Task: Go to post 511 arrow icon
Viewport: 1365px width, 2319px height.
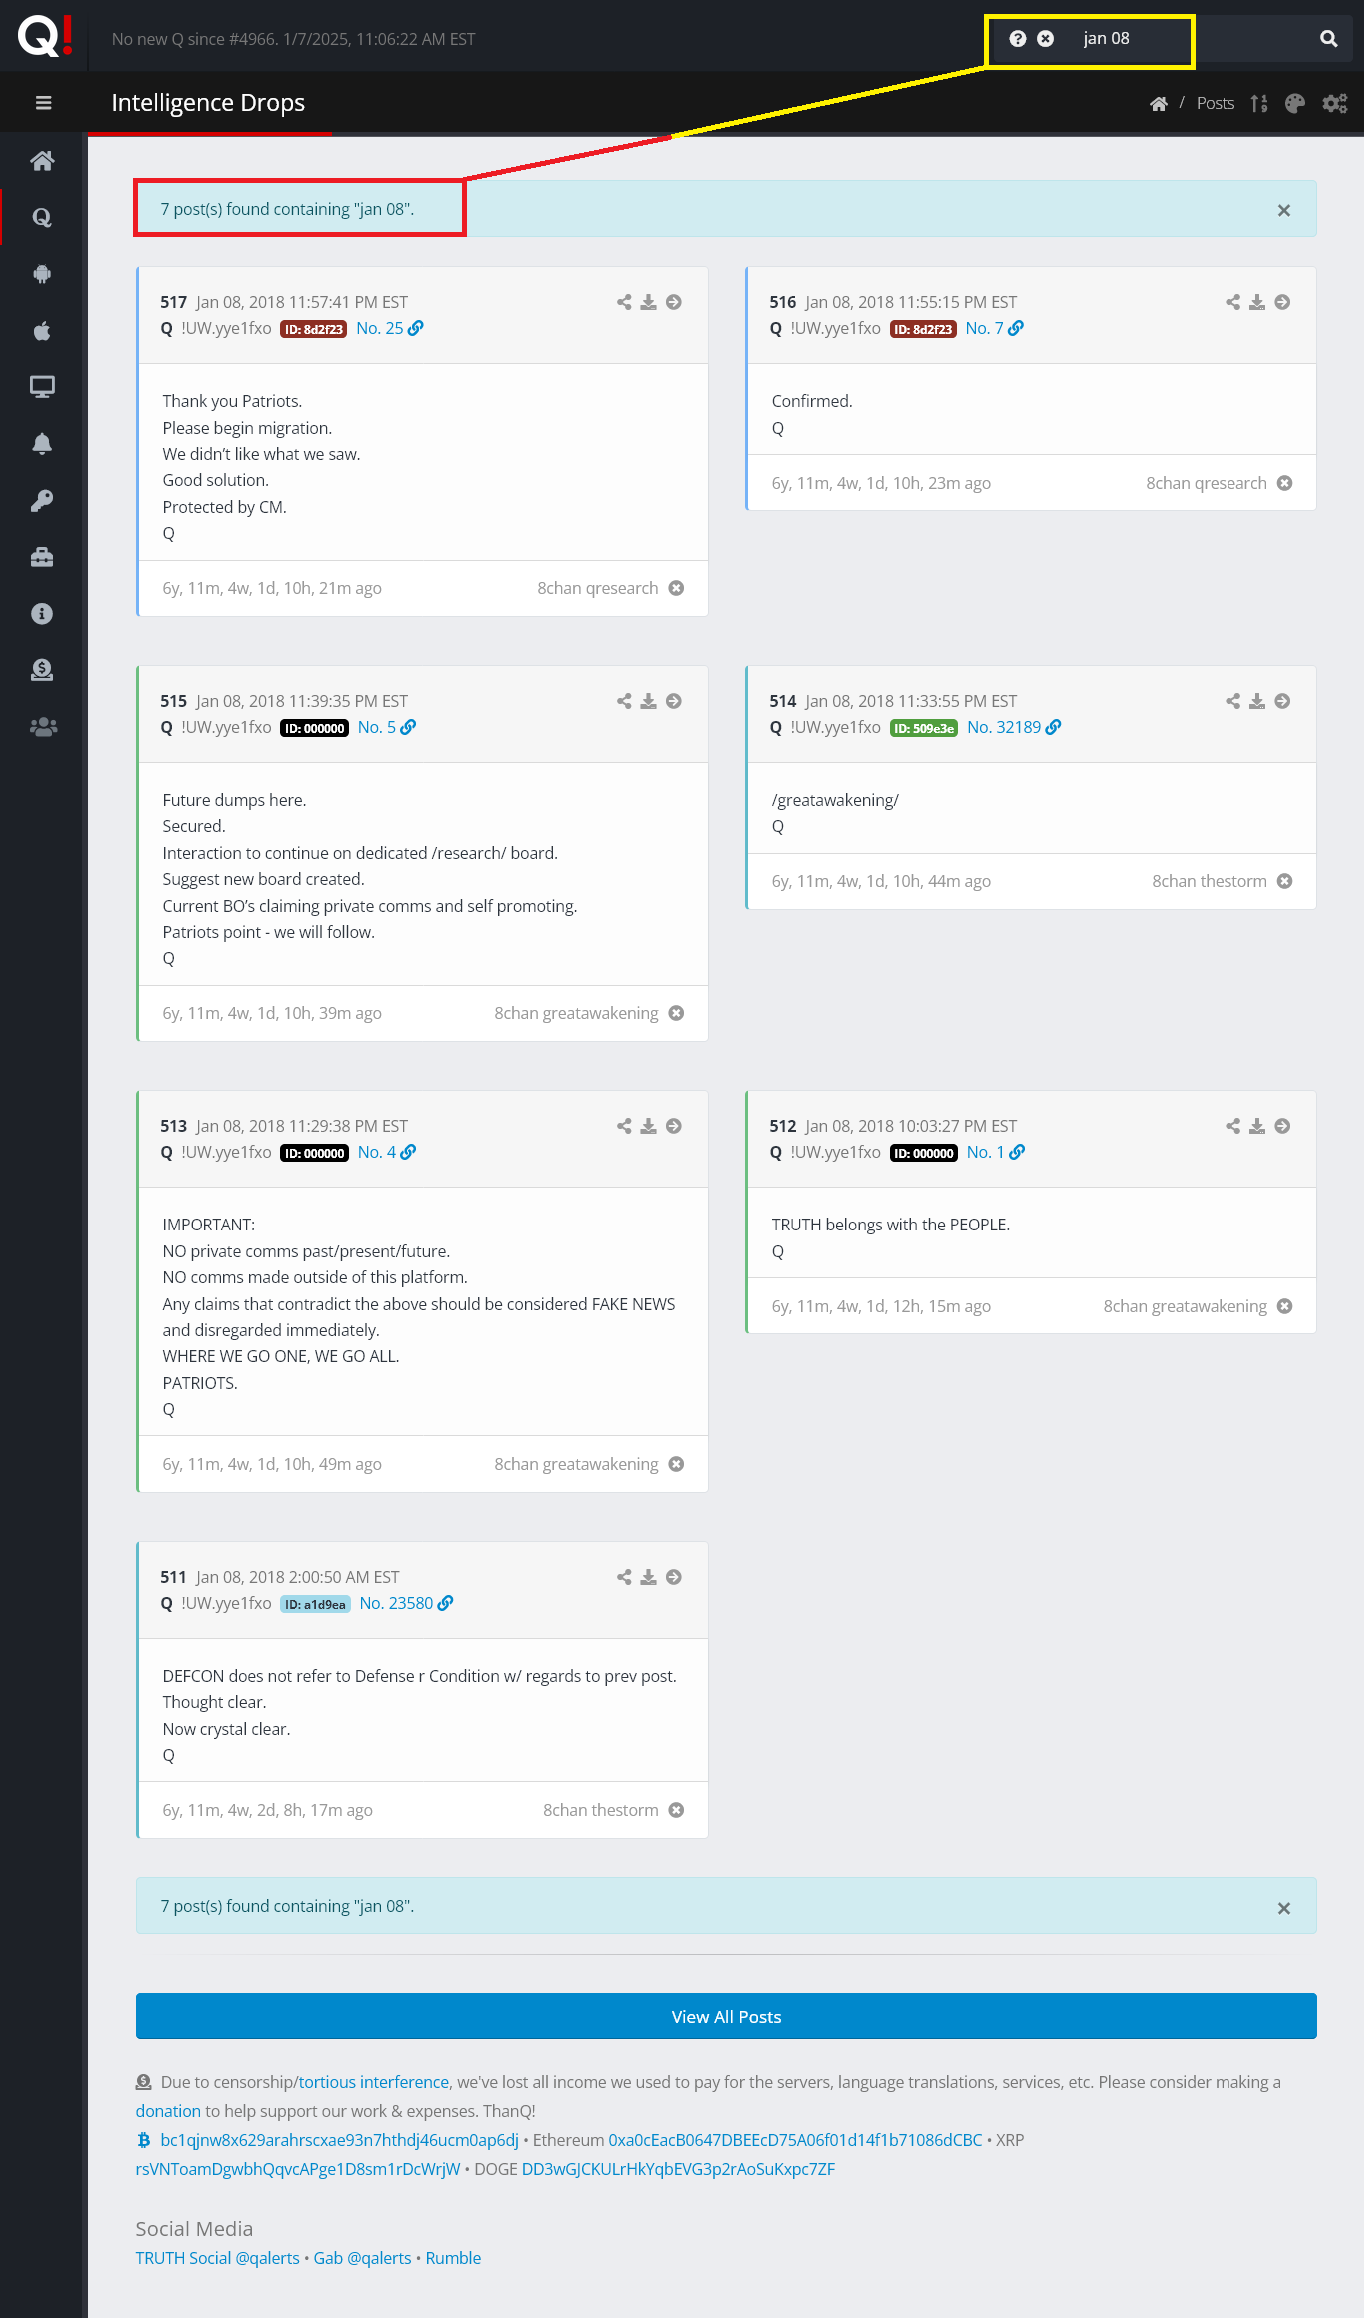Action: click(x=674, y=1577)
